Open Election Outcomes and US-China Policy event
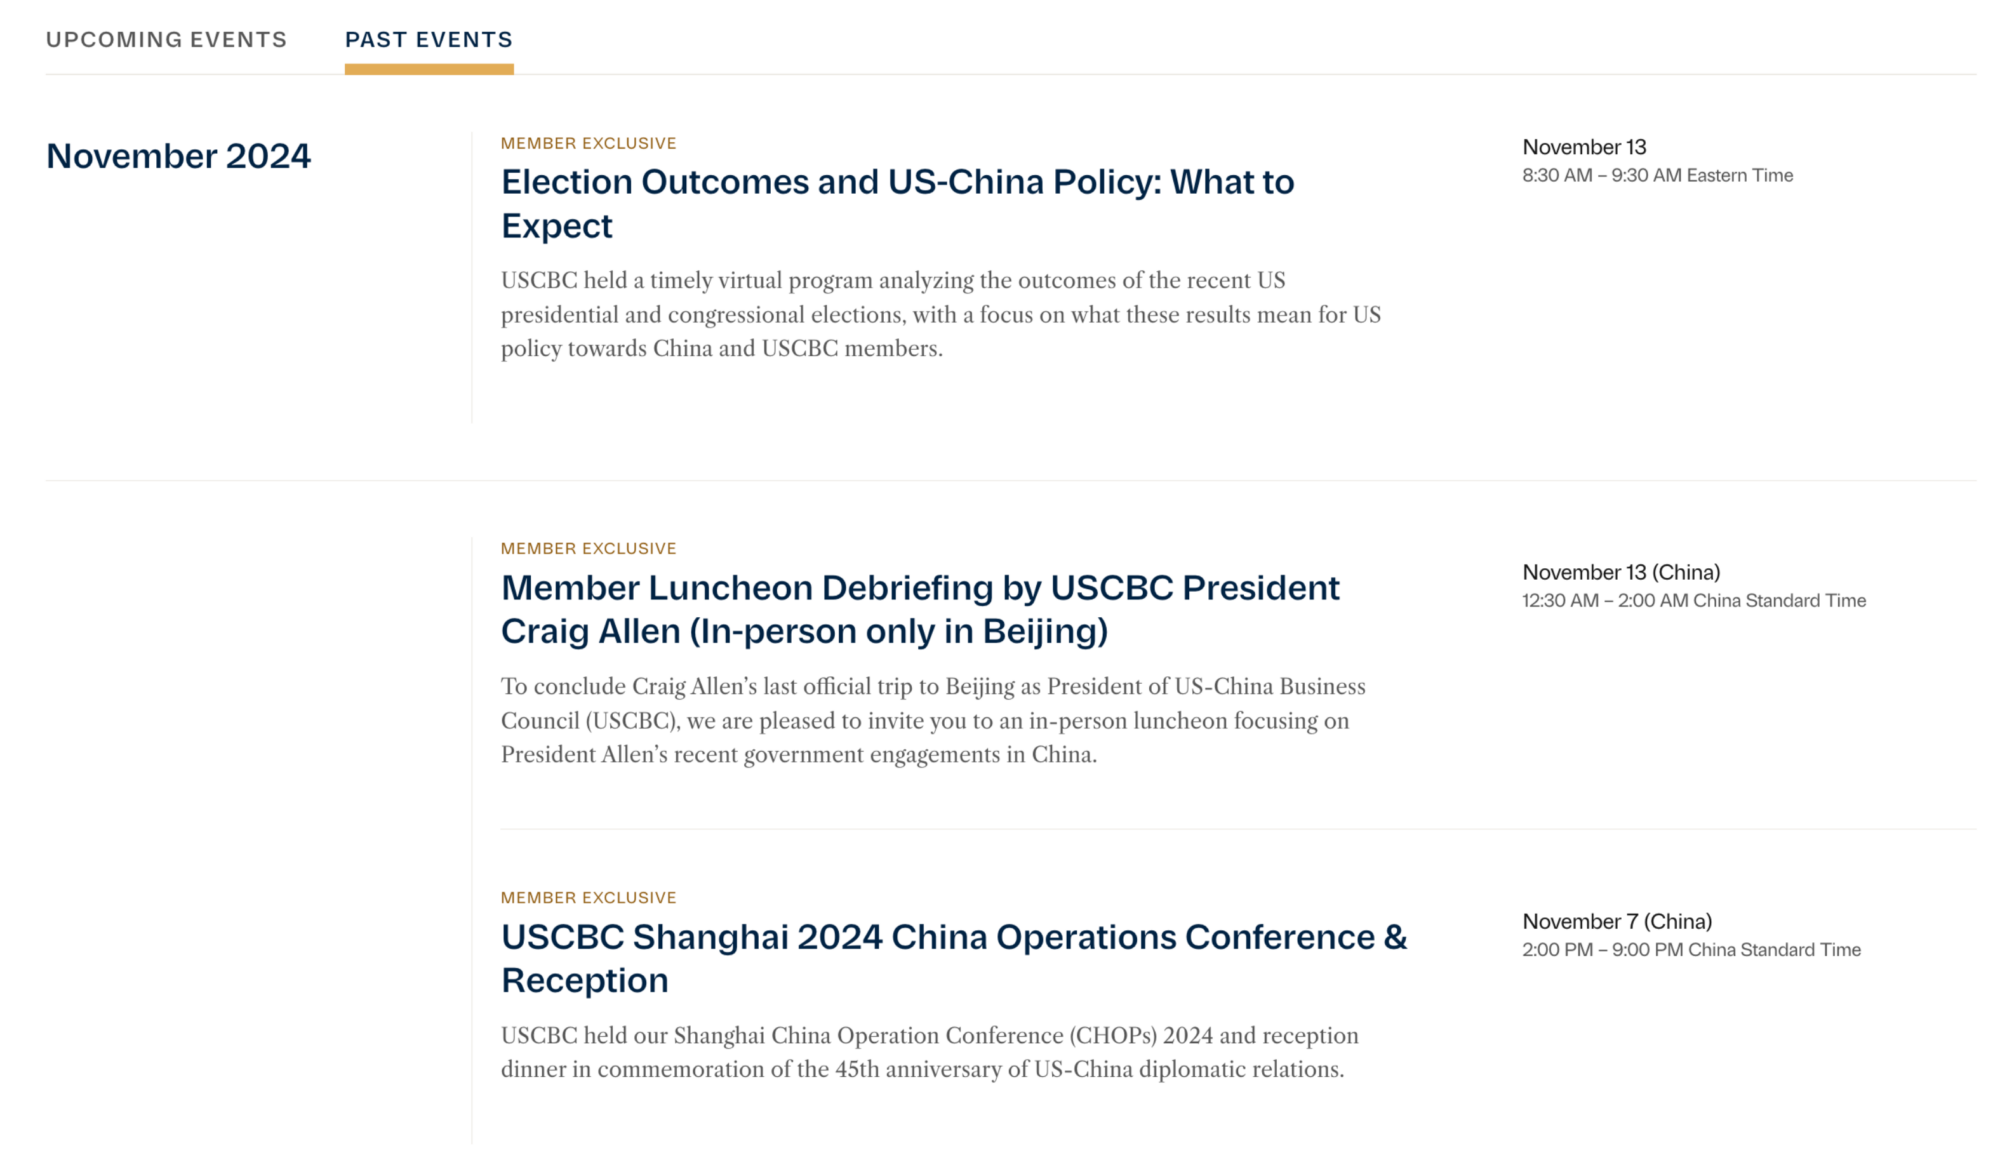This screenshot has height=1160, width=2000. [898, 204]
